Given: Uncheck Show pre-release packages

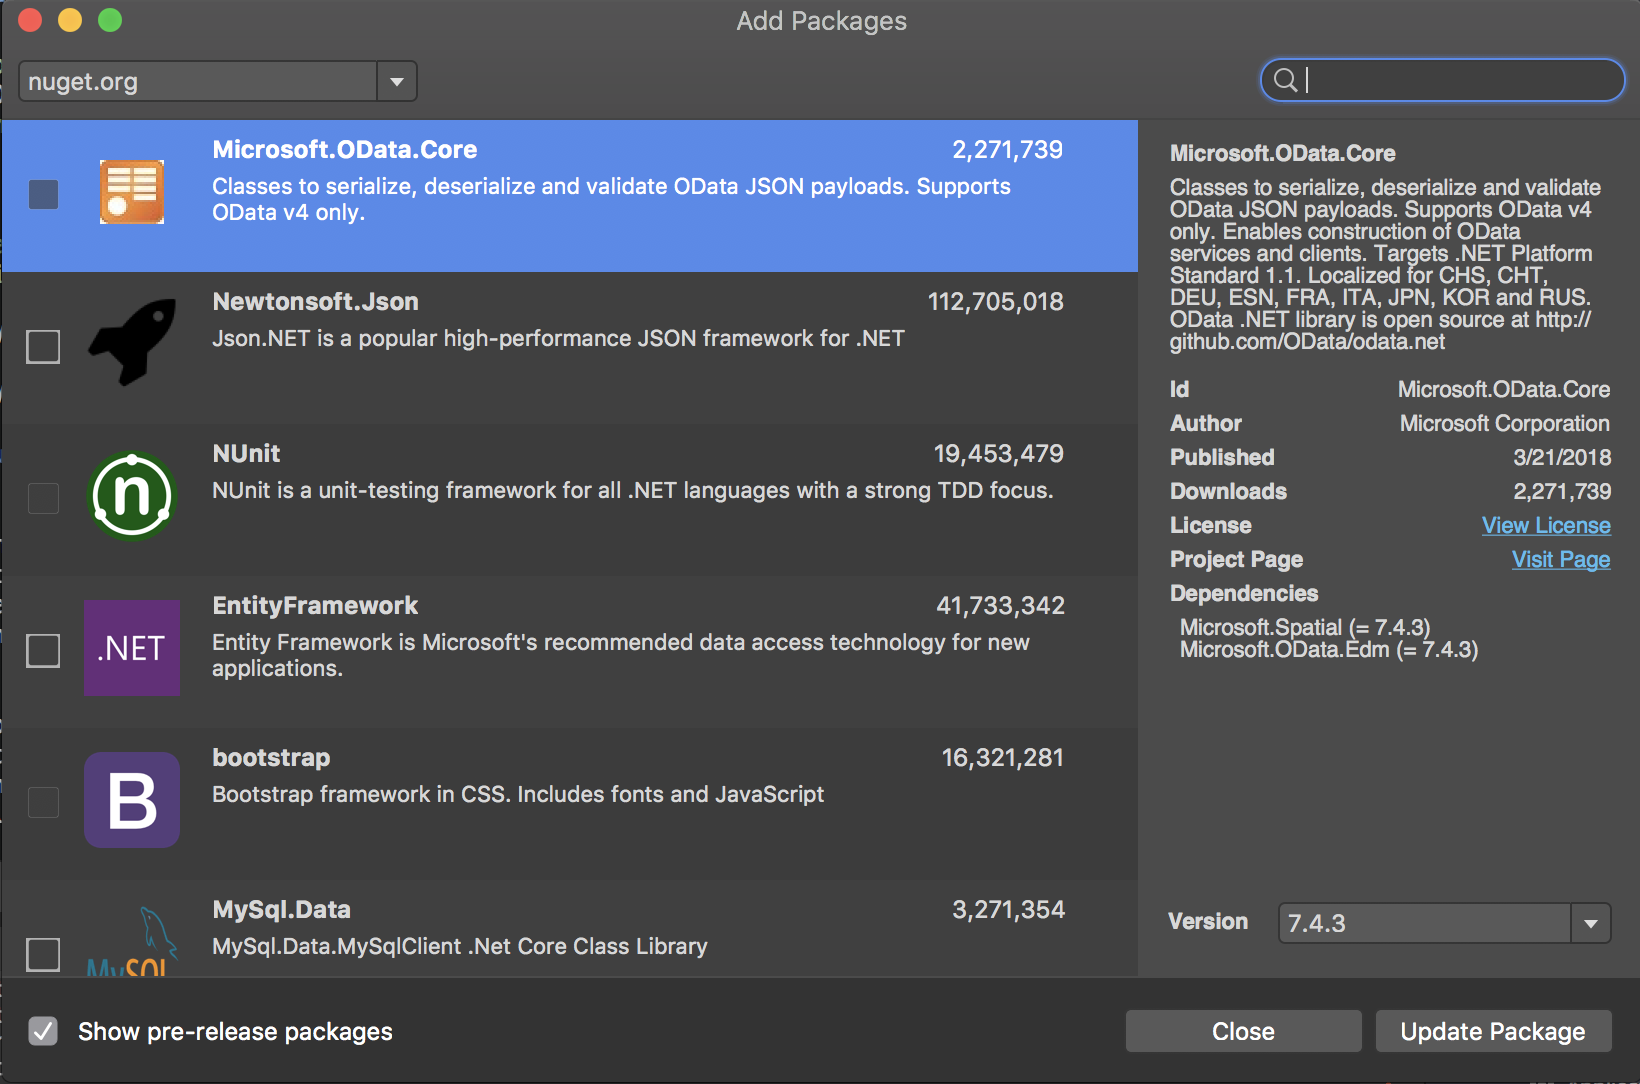Looking at the screenshot, I should pyautogui.click(x=43, y=1031).
